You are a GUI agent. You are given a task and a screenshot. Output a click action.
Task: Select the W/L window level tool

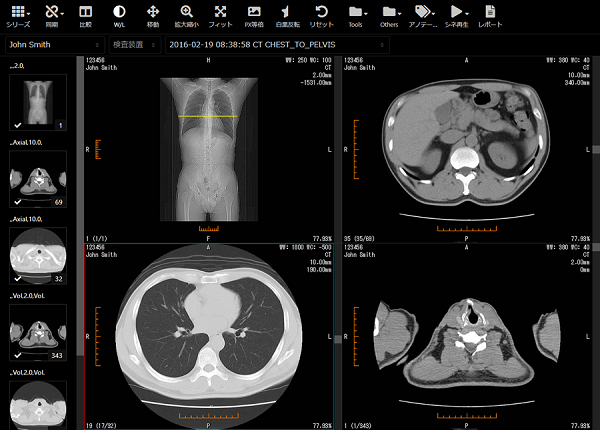click(119, 16)
